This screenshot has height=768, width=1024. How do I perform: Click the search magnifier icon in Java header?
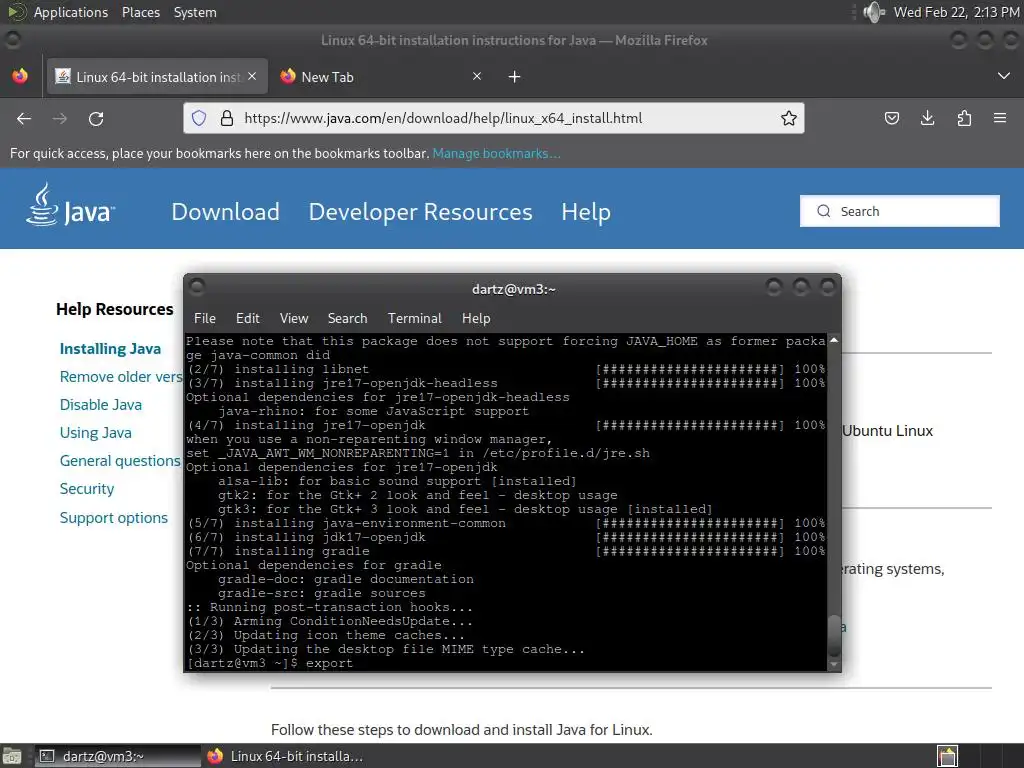coord(824,211)
